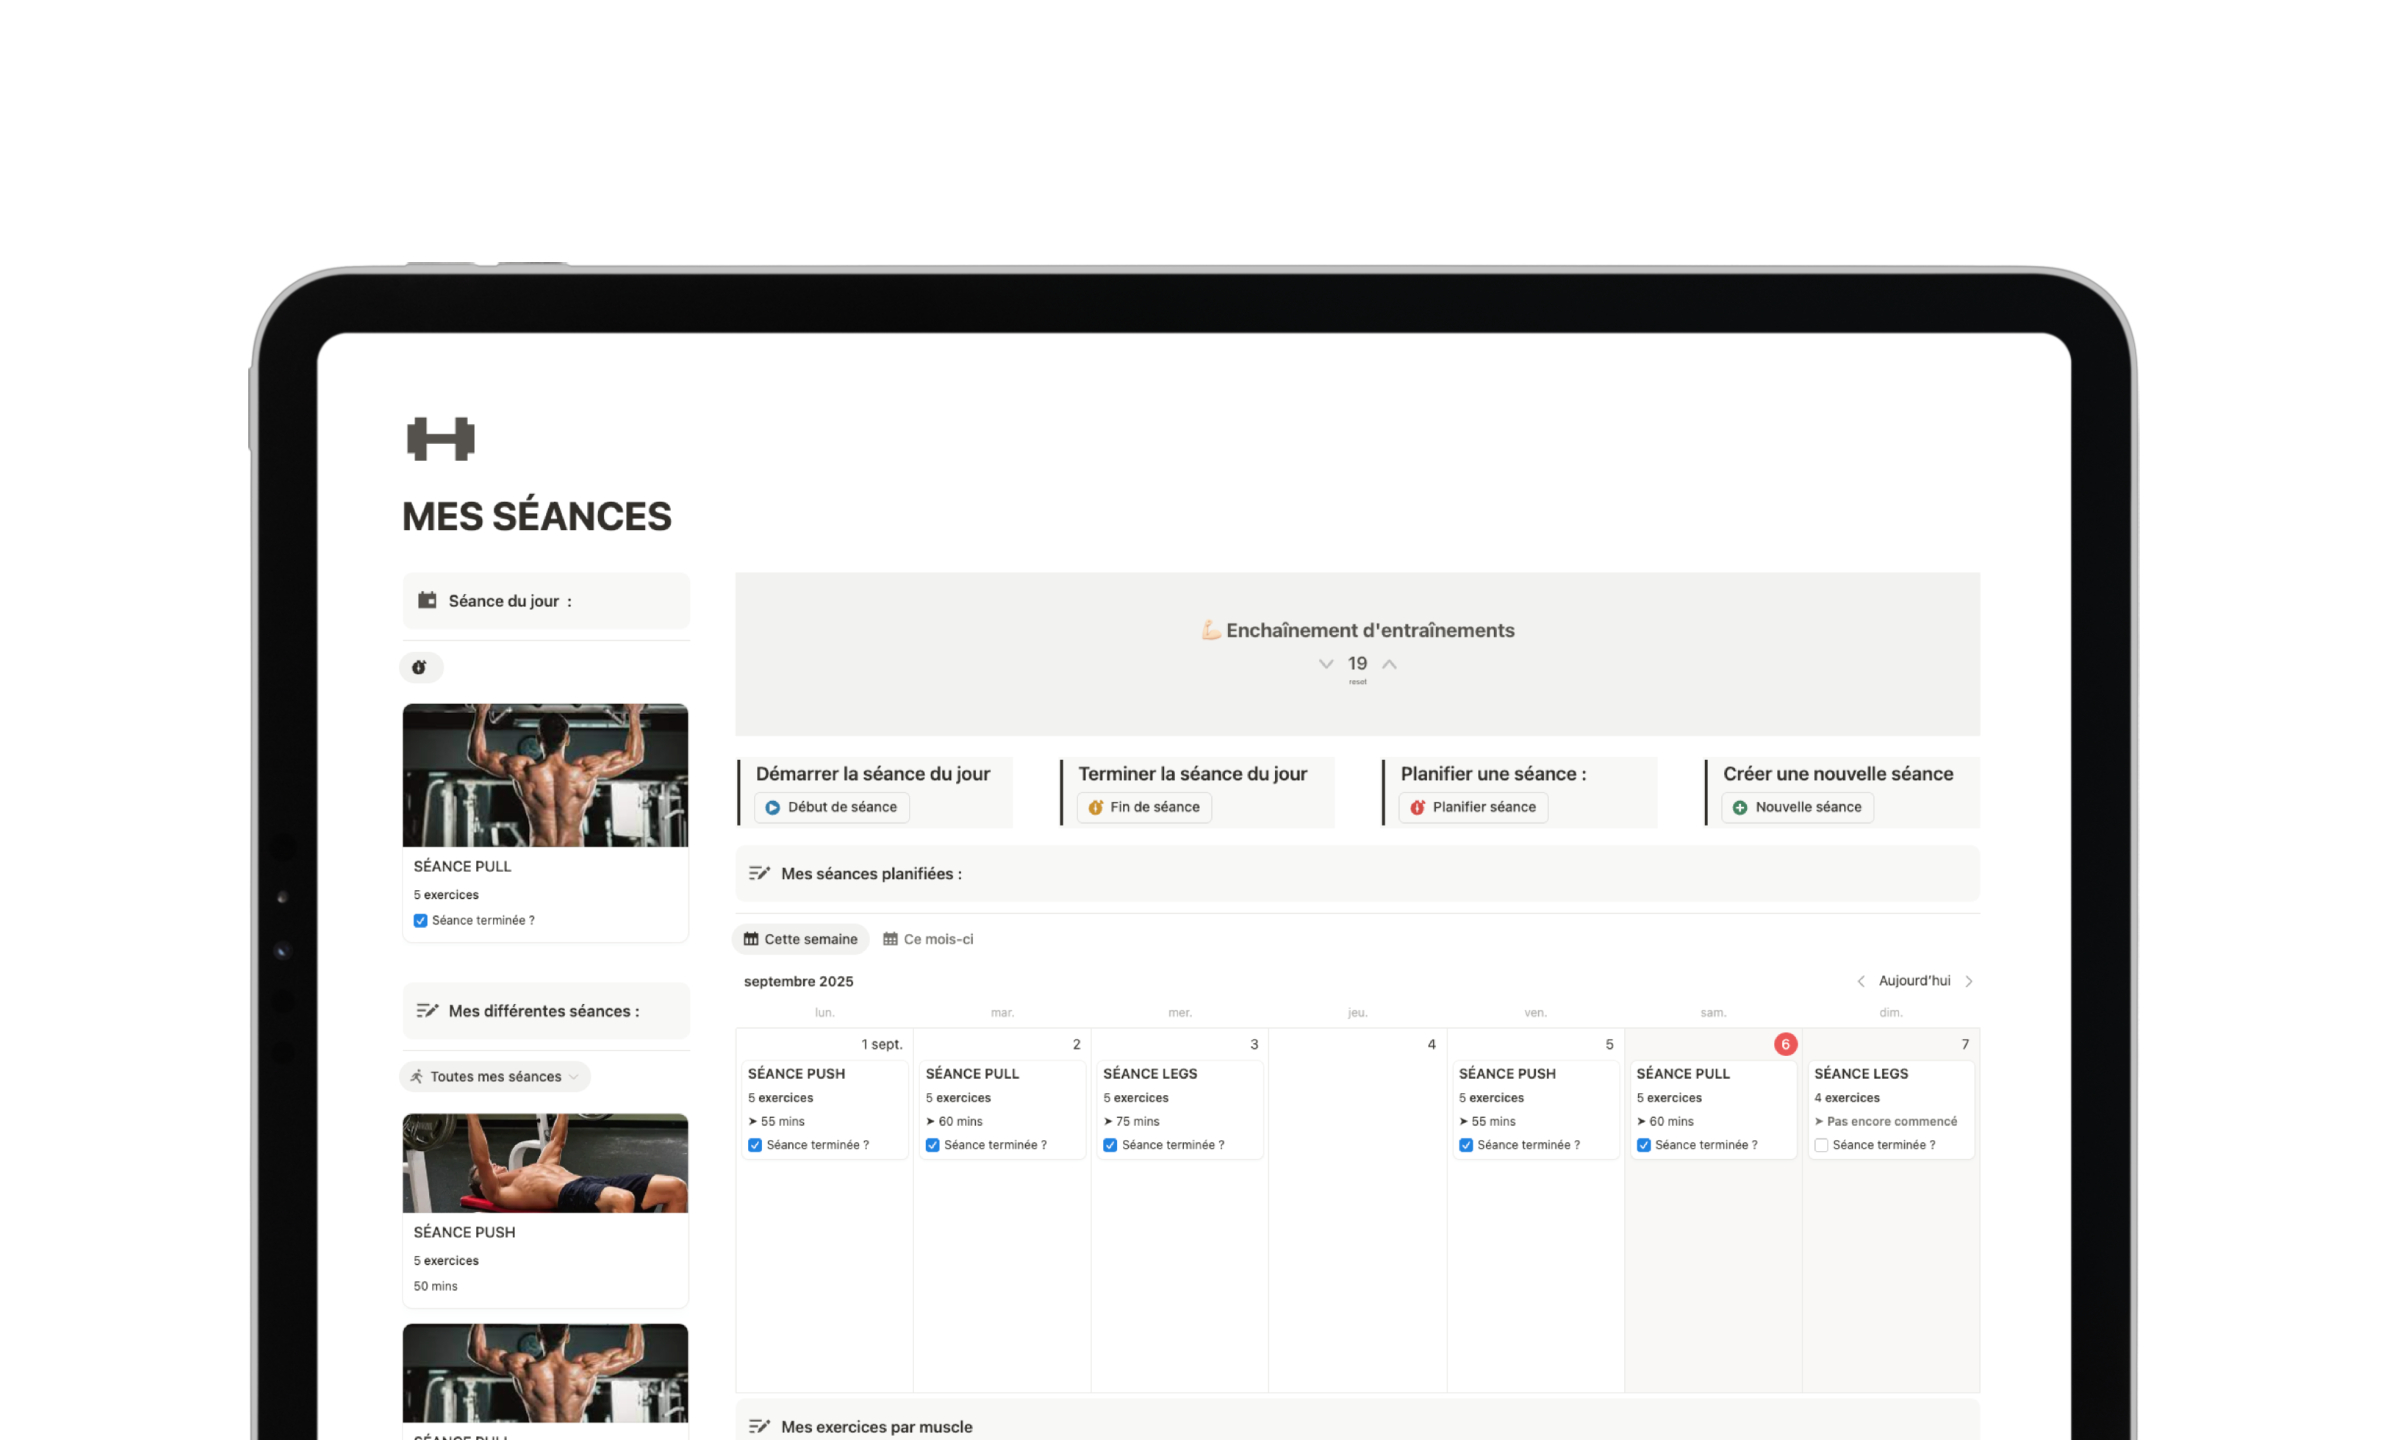Screen dimensions: 2388x1440
Task: Click the dumbbell page icon
Action: 440,438
